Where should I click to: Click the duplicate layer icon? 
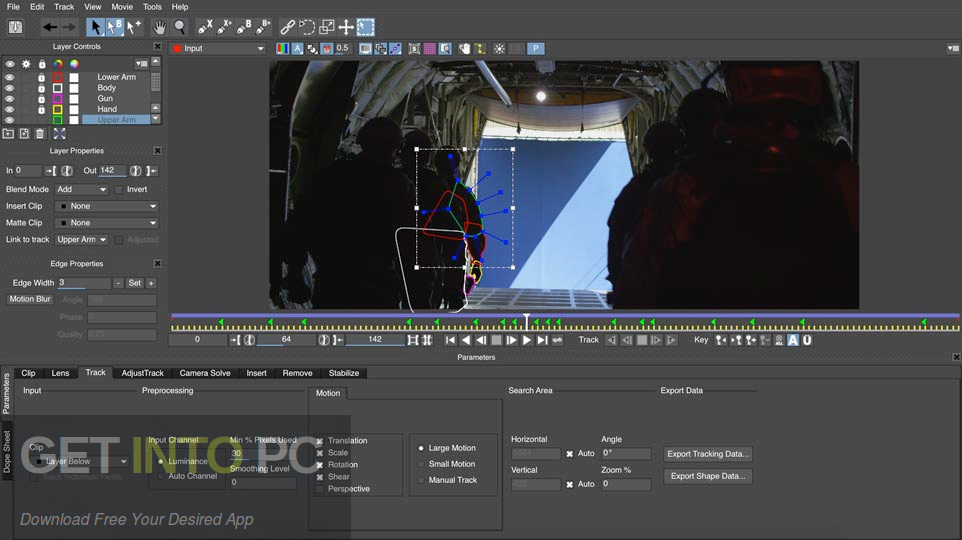25,134
